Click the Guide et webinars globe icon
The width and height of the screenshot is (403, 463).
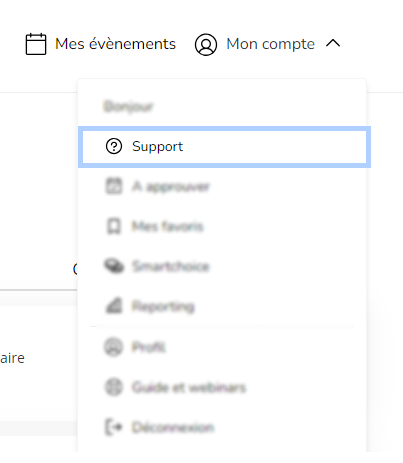[x=114, y=387]
